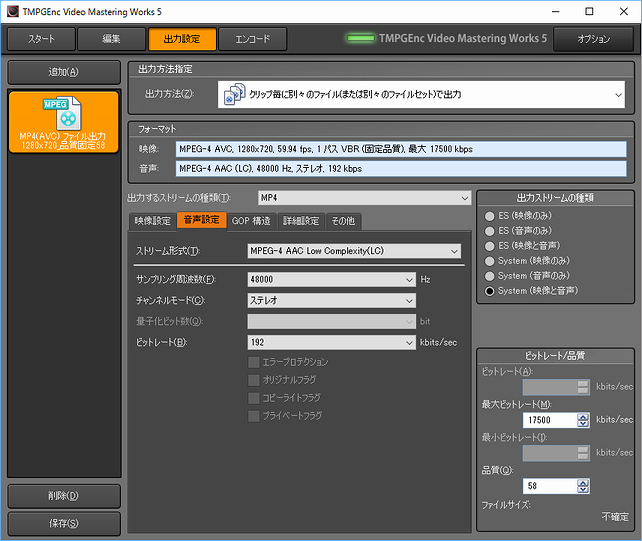
Task: Open the GOP 構造 sub-tab
Action: coord(251,221)
